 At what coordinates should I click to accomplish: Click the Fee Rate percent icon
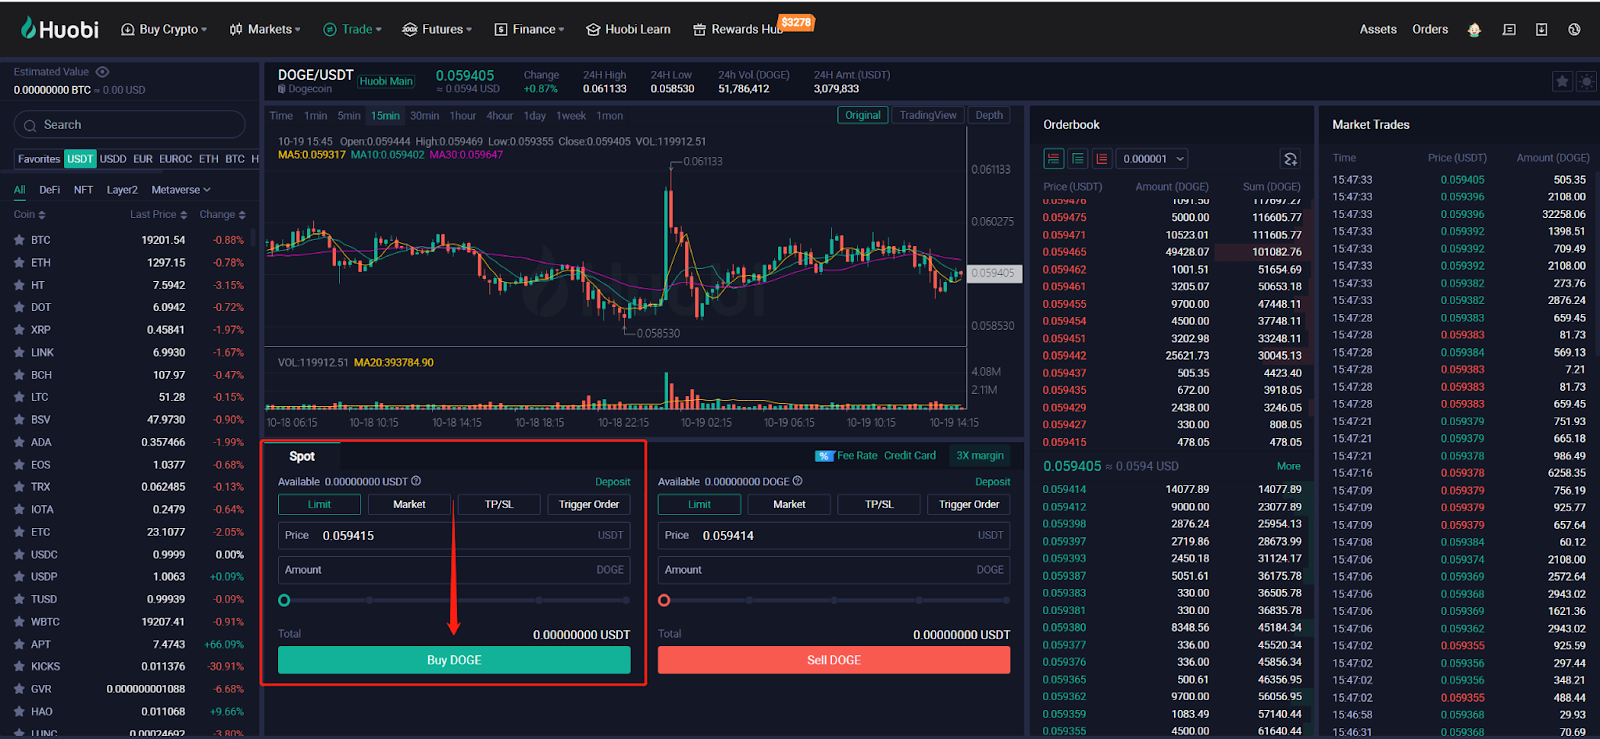coord(824,456)
